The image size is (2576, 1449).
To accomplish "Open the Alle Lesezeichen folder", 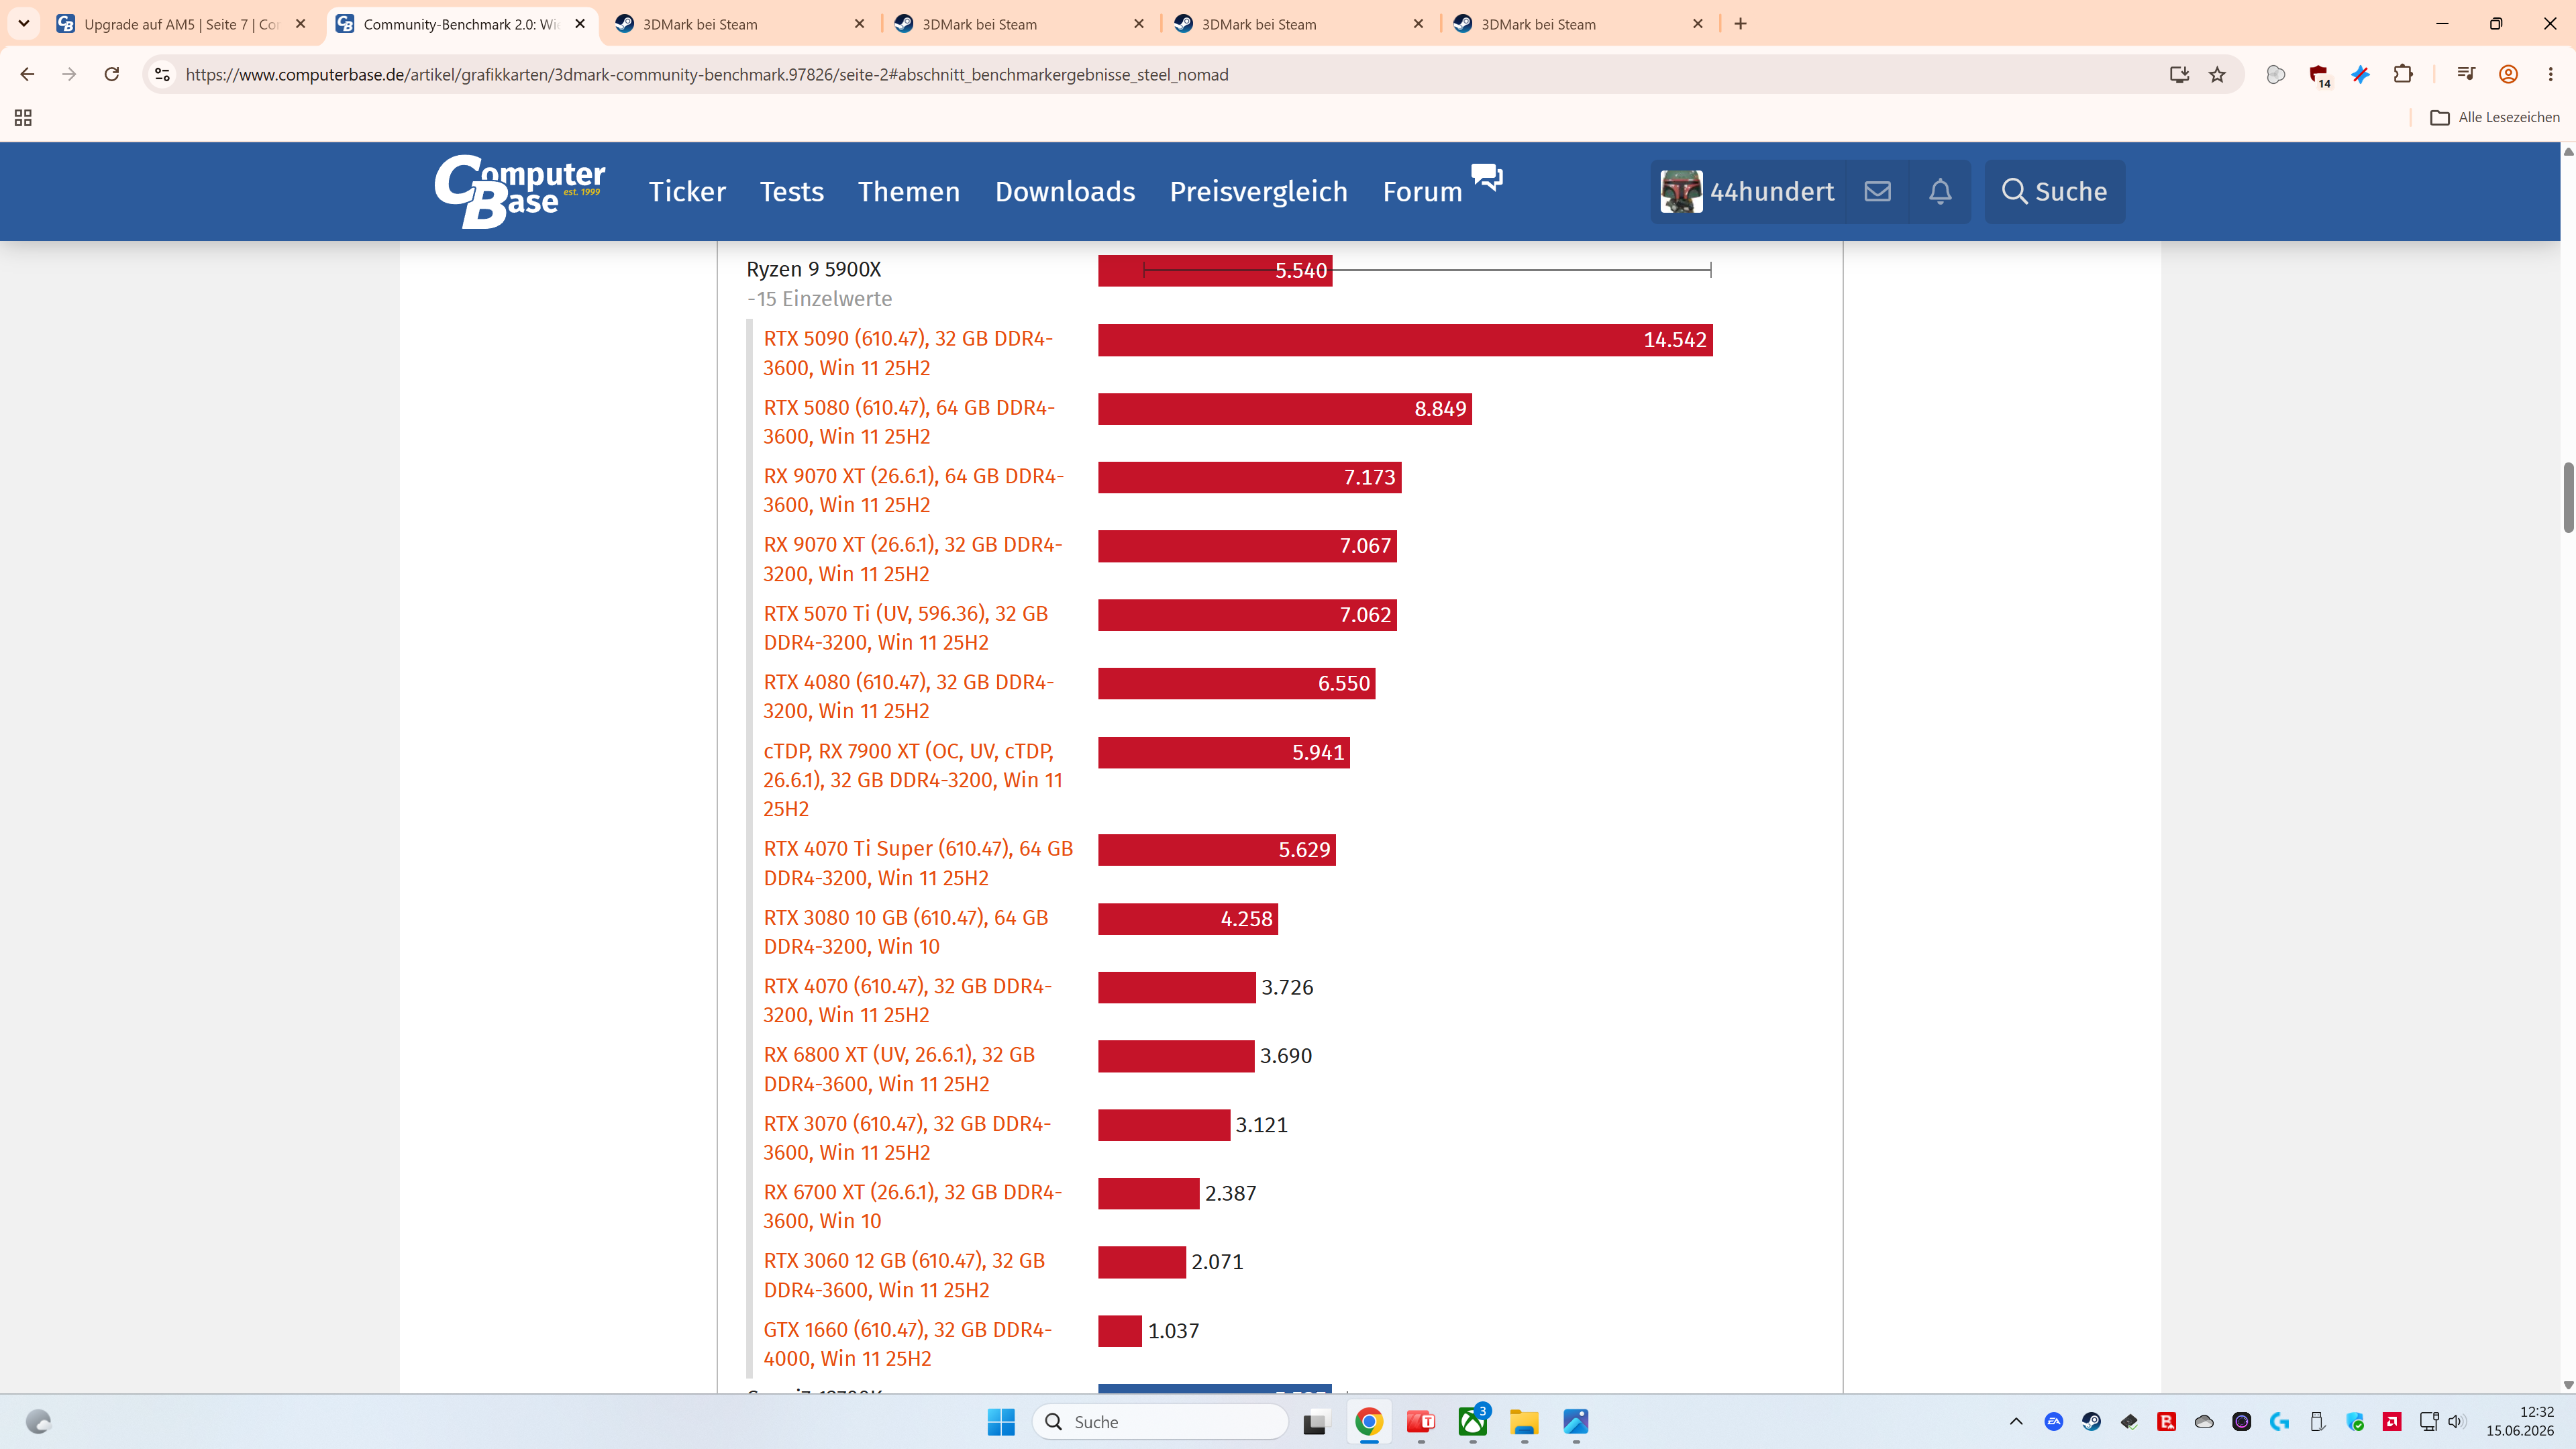I will pyautogui.click(x=2495, y=118).
